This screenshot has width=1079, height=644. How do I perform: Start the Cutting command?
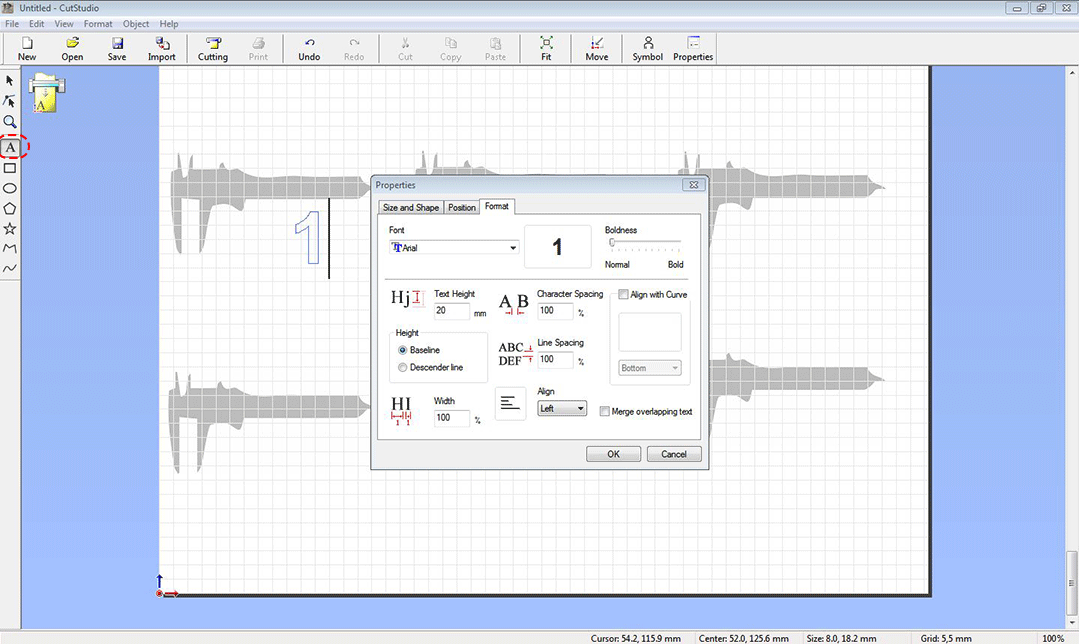point(213,49)
